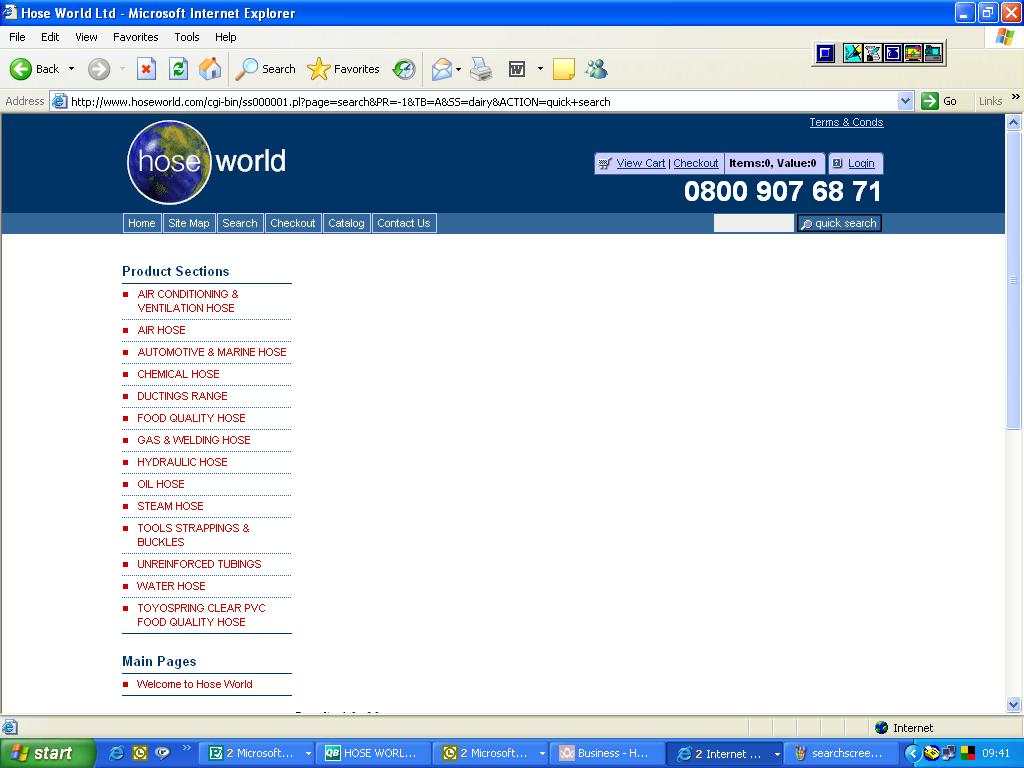This screenshot has height=768, width=1024.
Task: Click the Favorites star button
Action: click(x=343, y=69)
